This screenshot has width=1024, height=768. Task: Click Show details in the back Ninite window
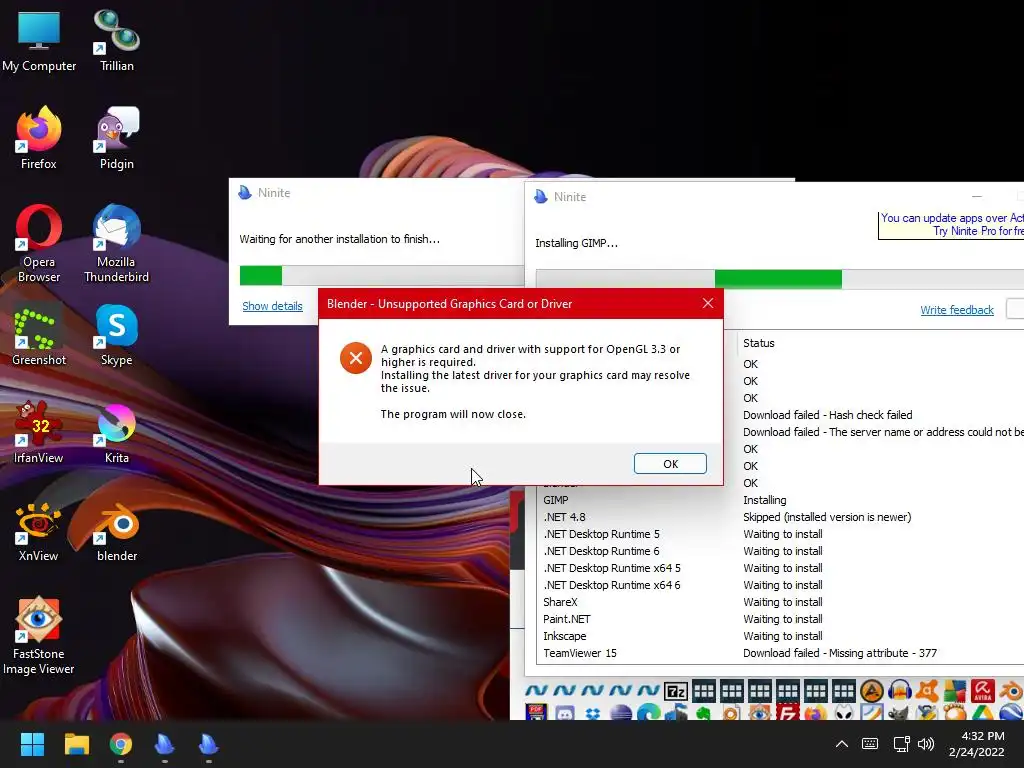(x=272, y=306)
